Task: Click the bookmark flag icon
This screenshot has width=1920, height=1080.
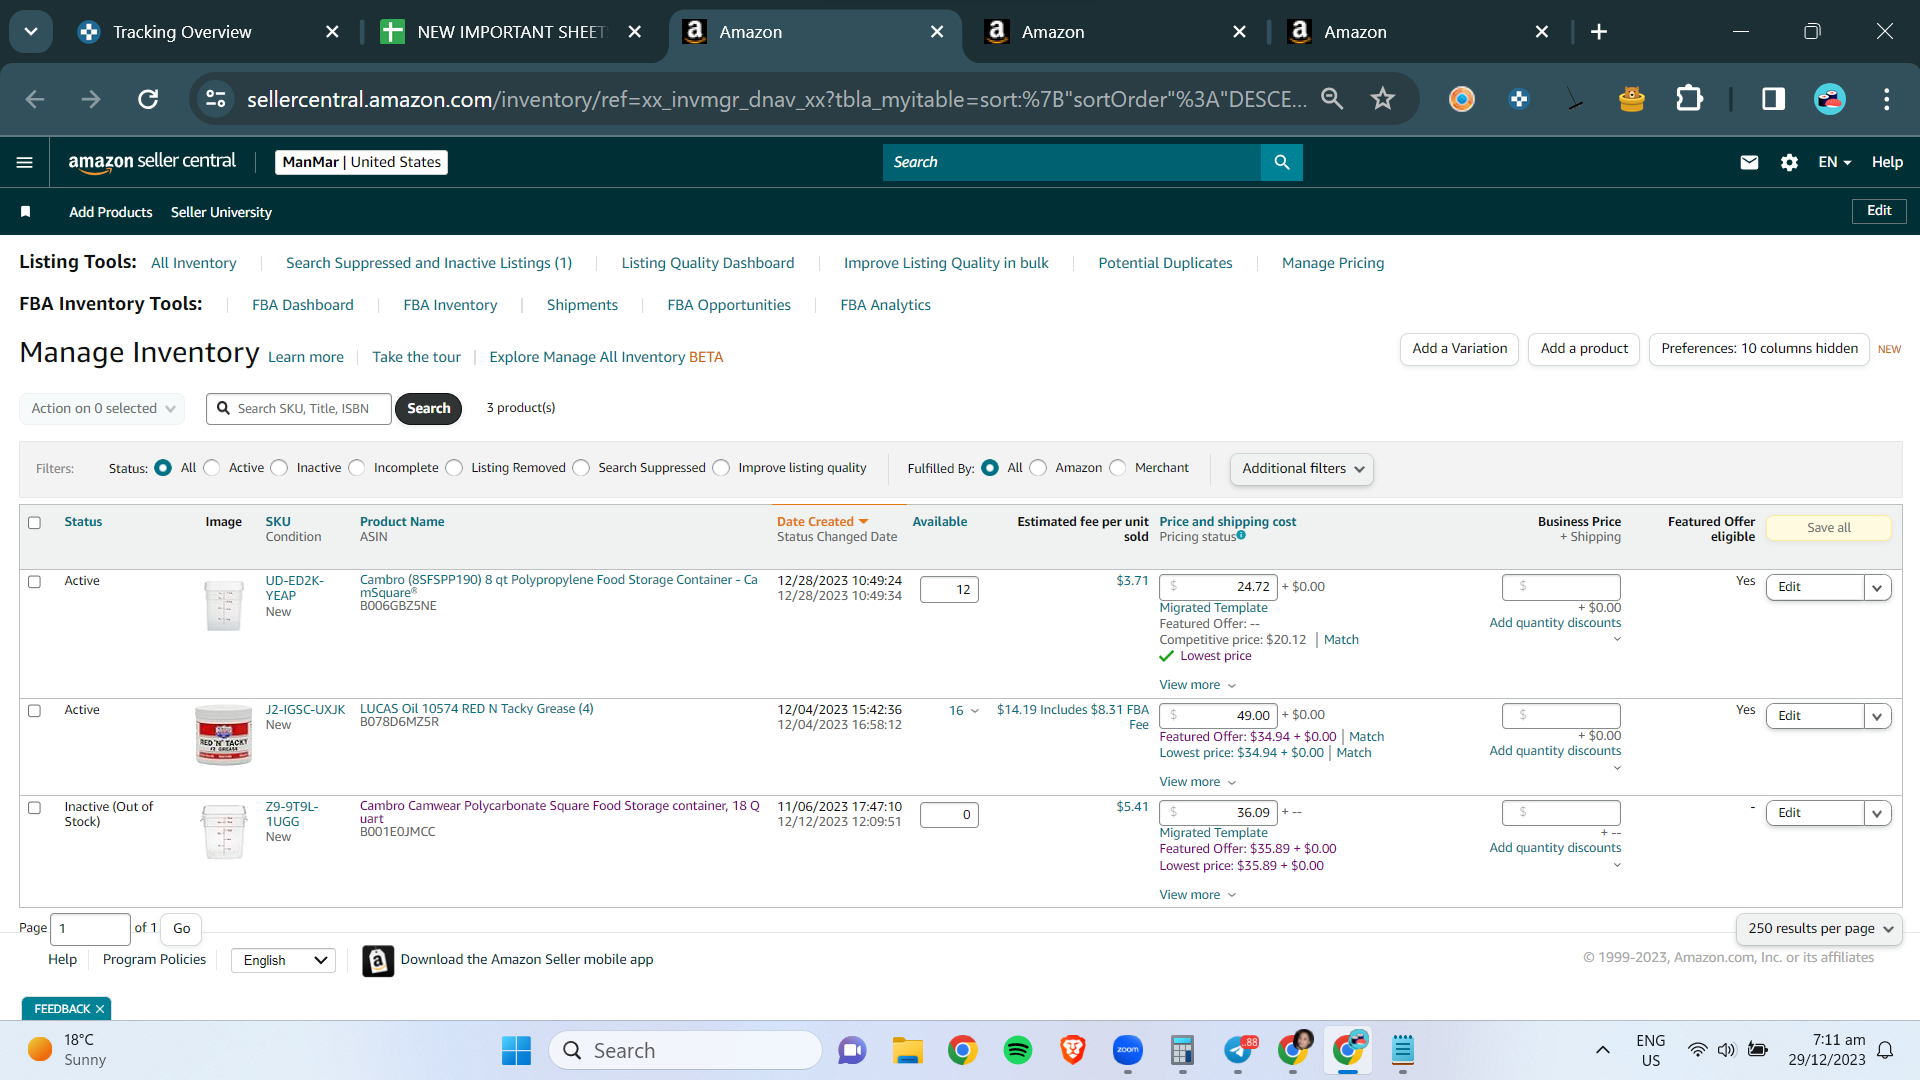Action: point(26,212)
